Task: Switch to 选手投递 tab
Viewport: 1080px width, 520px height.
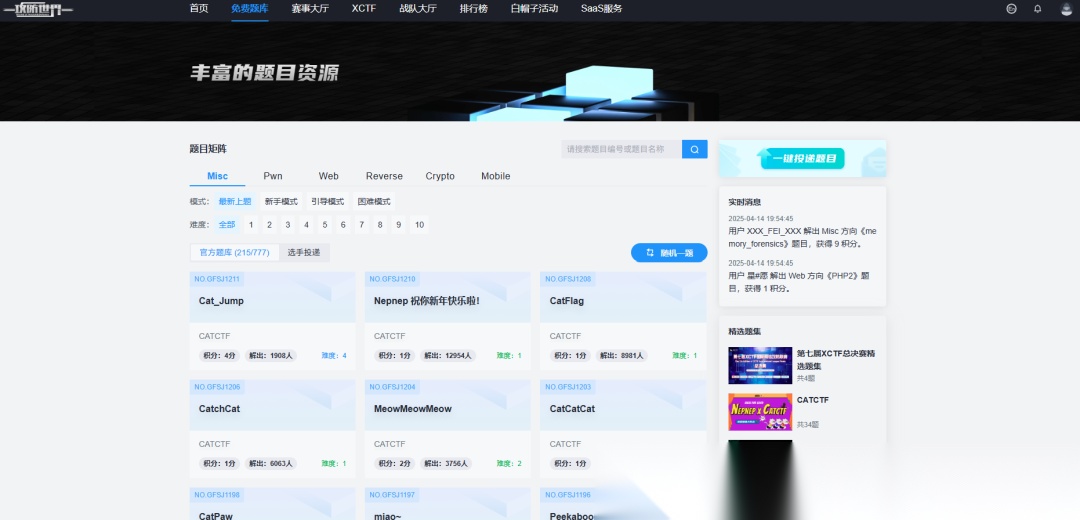Action: tap(304, 253)
